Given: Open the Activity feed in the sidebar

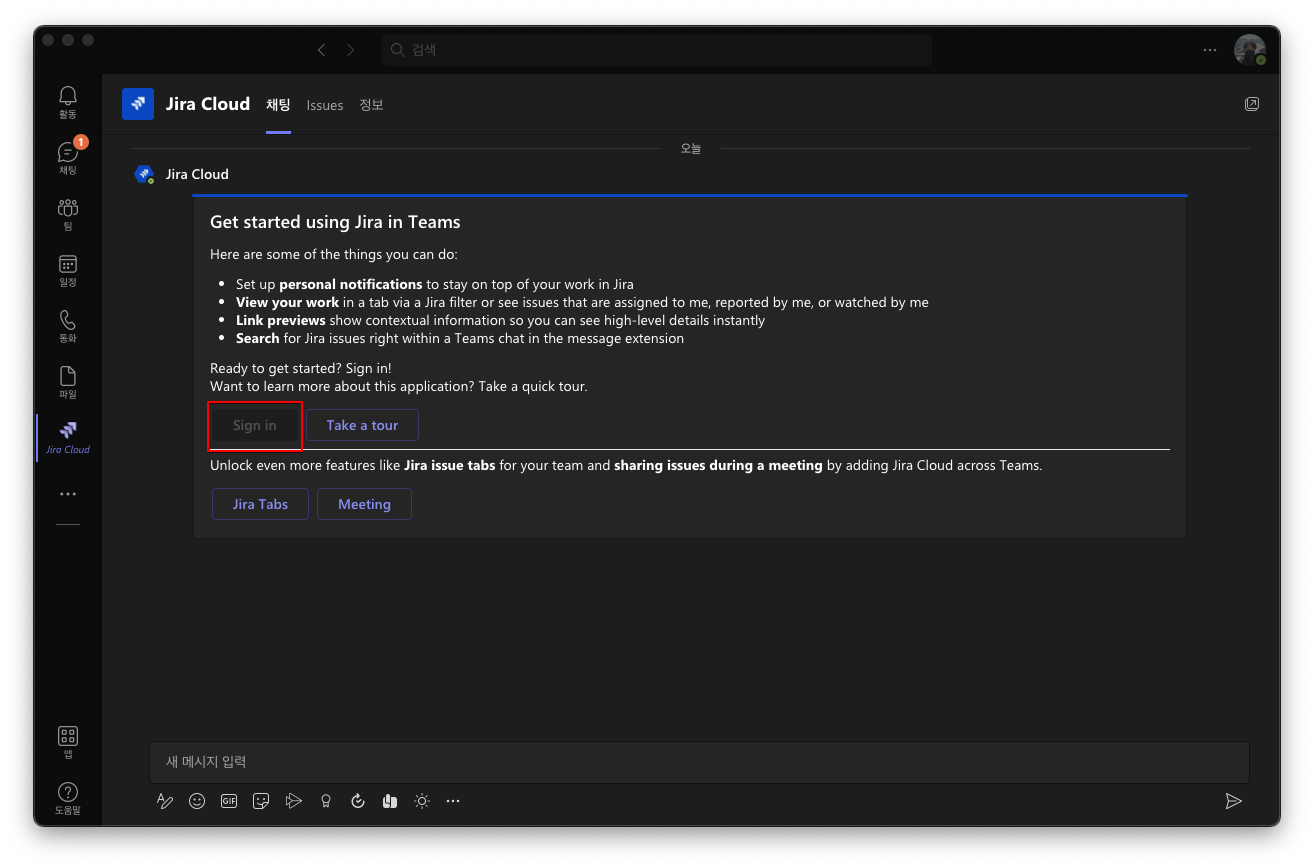Looking at the screenshot, I should point(68,102).
